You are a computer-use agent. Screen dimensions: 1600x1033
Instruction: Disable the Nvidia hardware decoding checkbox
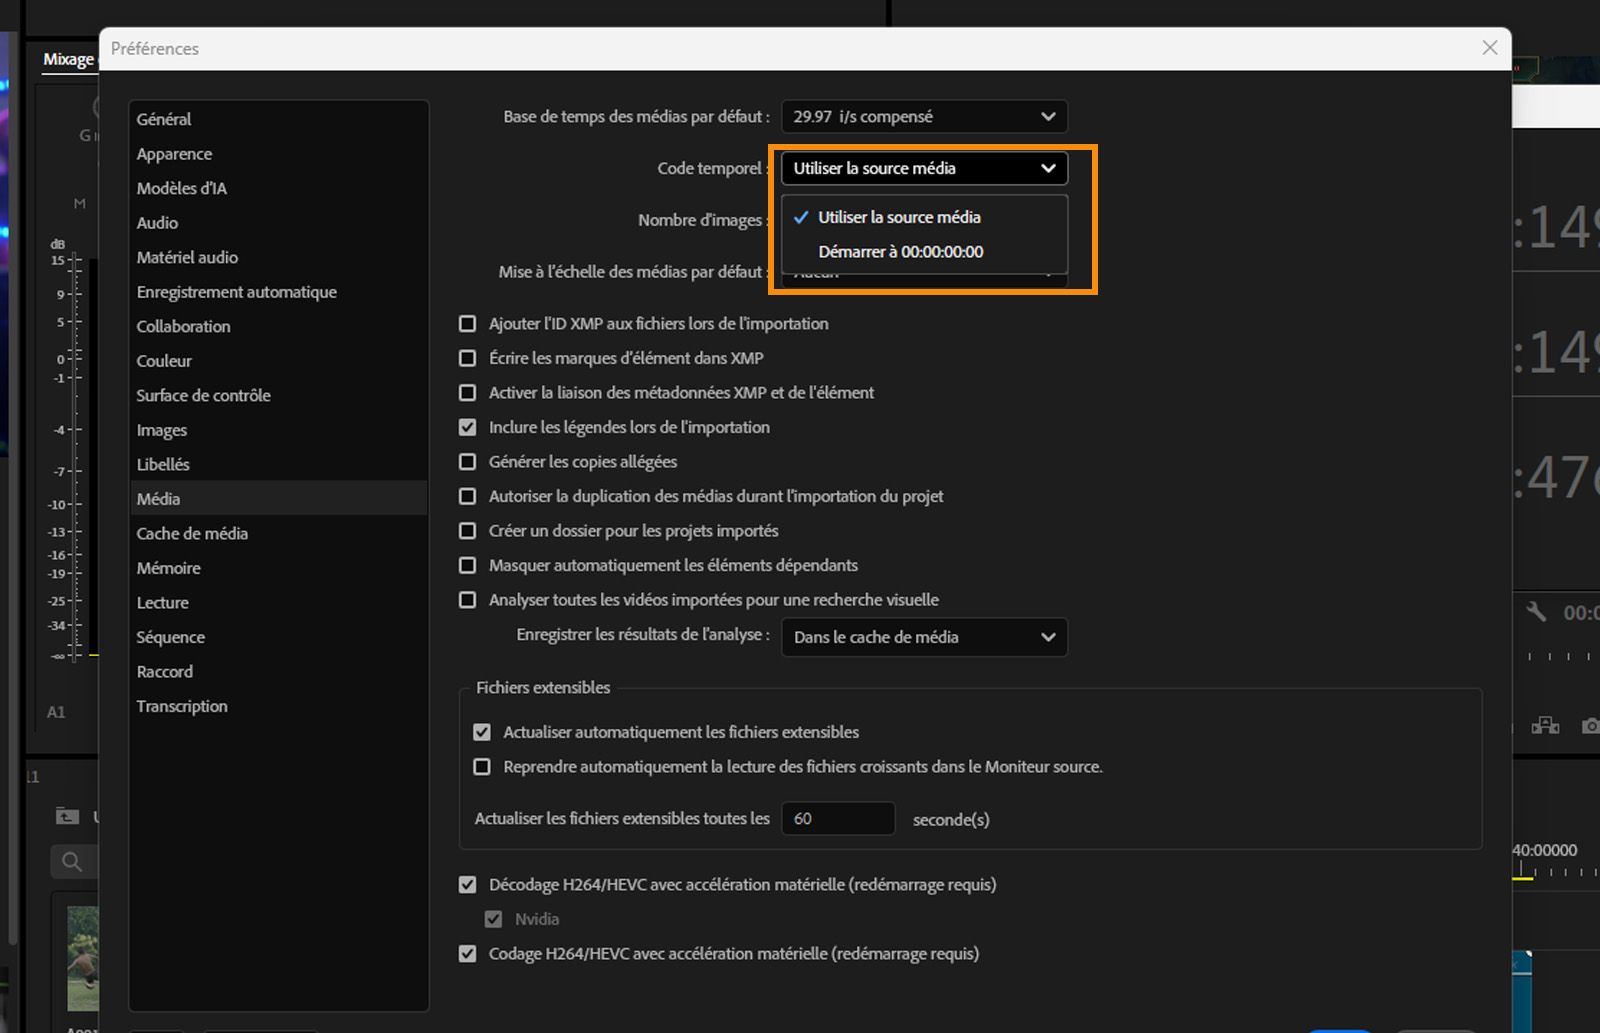coord(494,918)
